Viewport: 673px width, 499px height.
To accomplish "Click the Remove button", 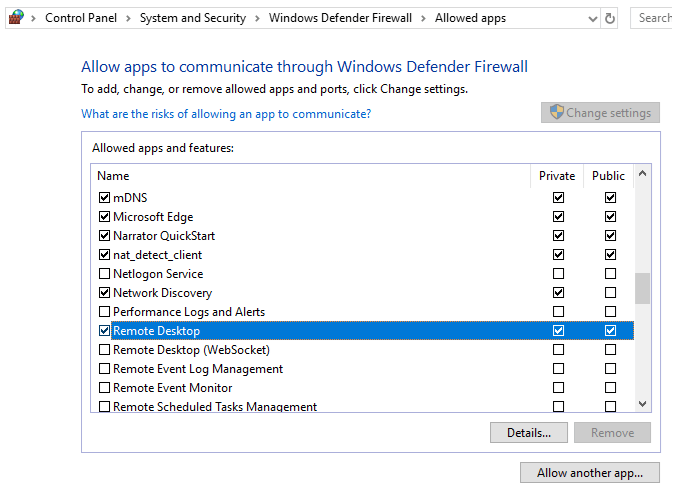I will coord(612,432).
